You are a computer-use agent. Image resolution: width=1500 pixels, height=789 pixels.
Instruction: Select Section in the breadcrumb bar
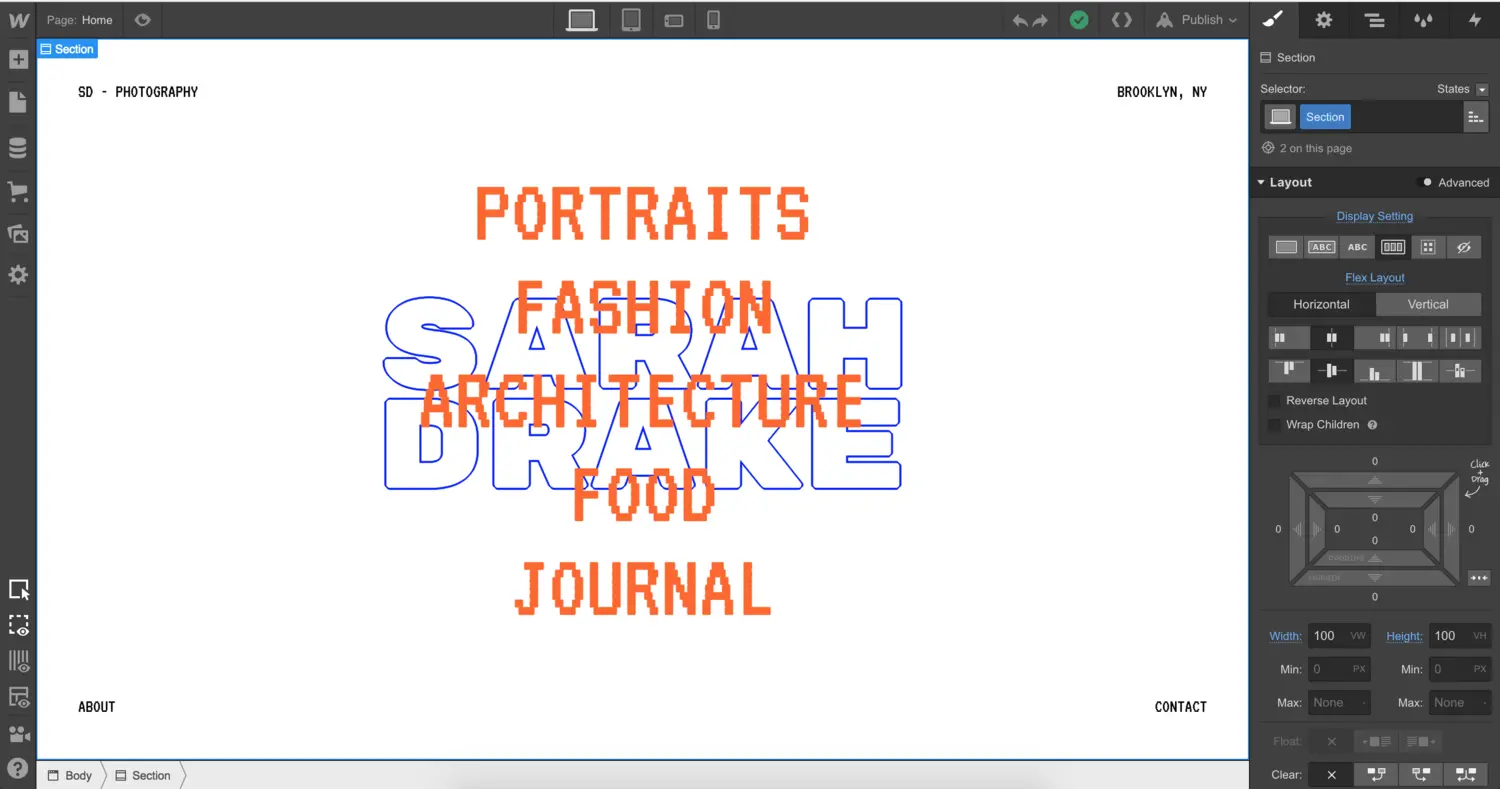(142, 775)
